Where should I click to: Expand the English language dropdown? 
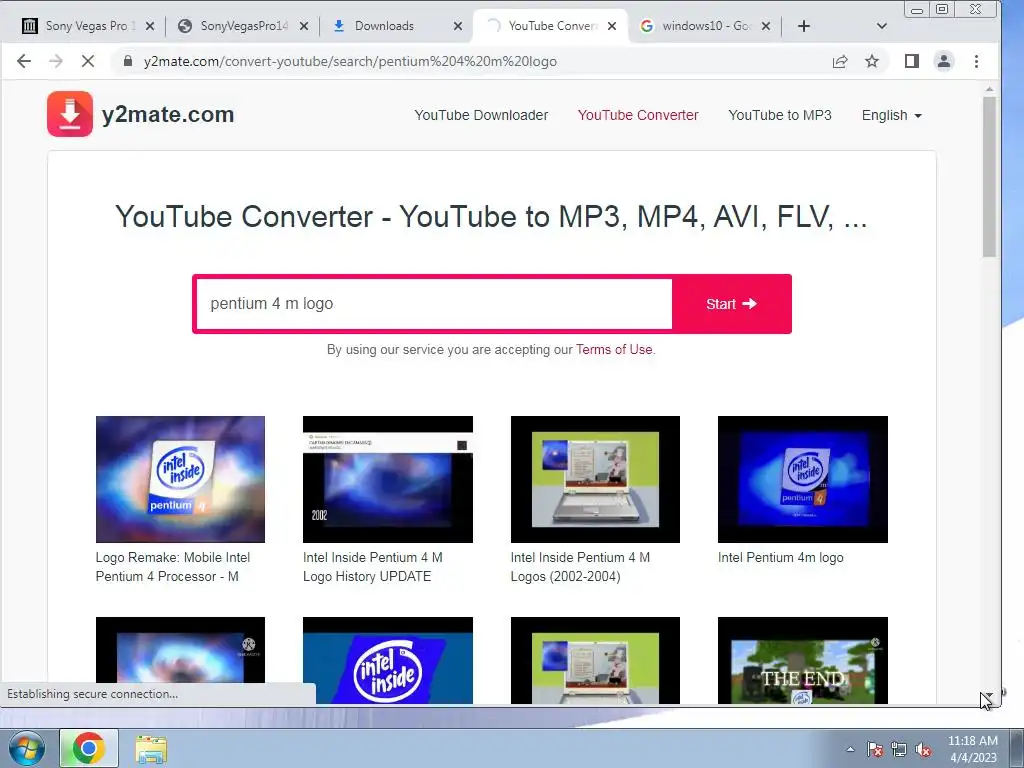coord(891,116)
